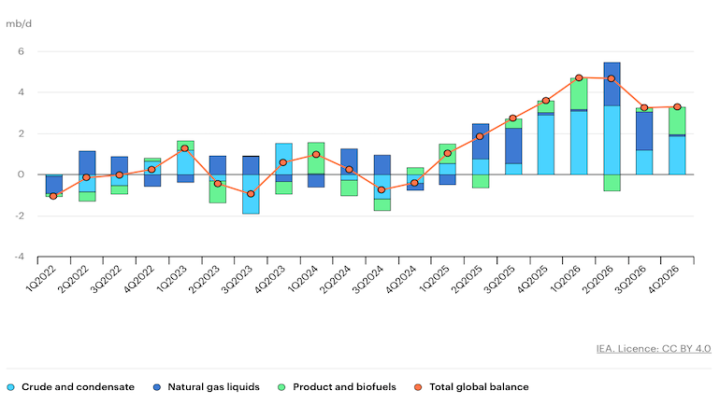The image size is (720, 404).
Task: Select the 2Q2022 natural gas liquids bar
Action: point(86,162)
